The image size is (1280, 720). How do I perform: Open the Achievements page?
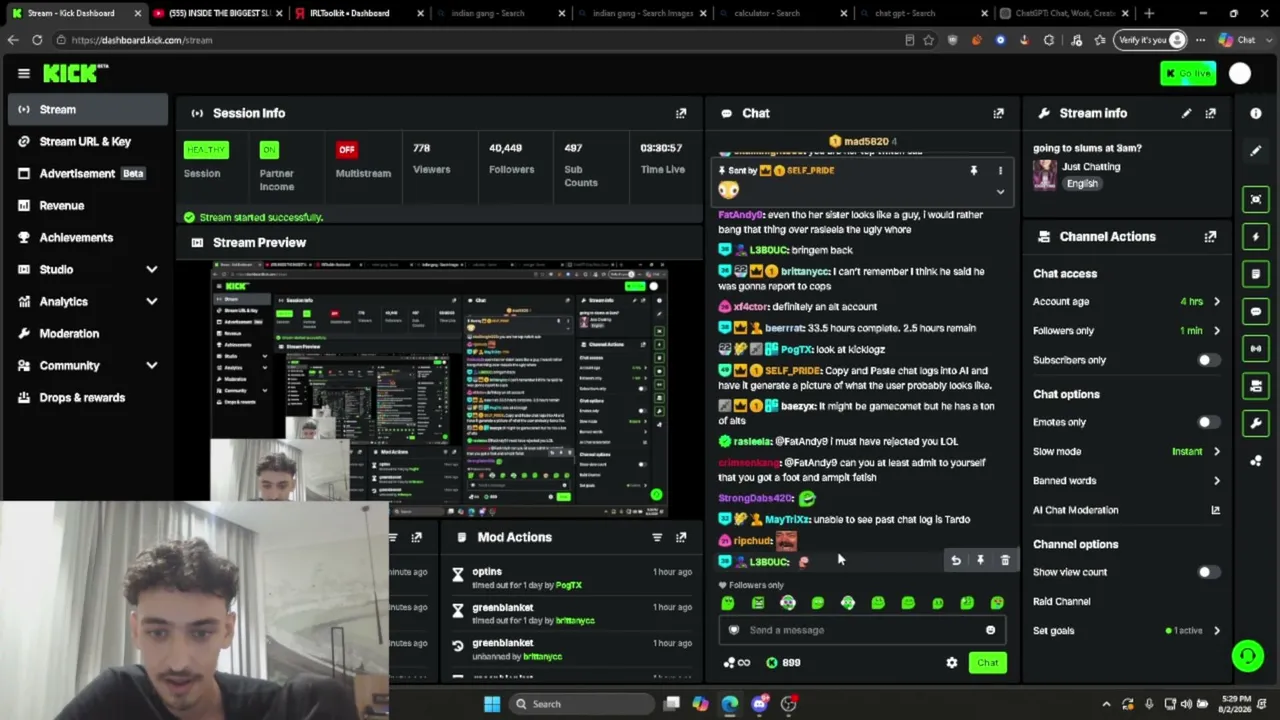click(x=88, y=237)
